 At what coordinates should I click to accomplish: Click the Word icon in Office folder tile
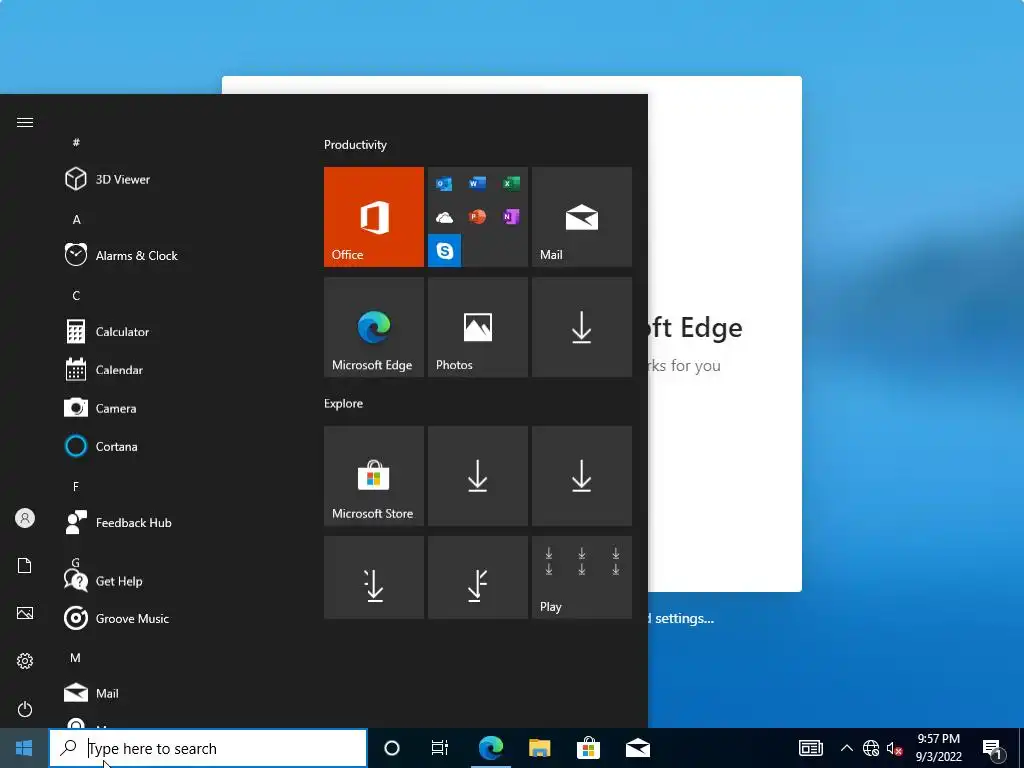pos(477,184)
